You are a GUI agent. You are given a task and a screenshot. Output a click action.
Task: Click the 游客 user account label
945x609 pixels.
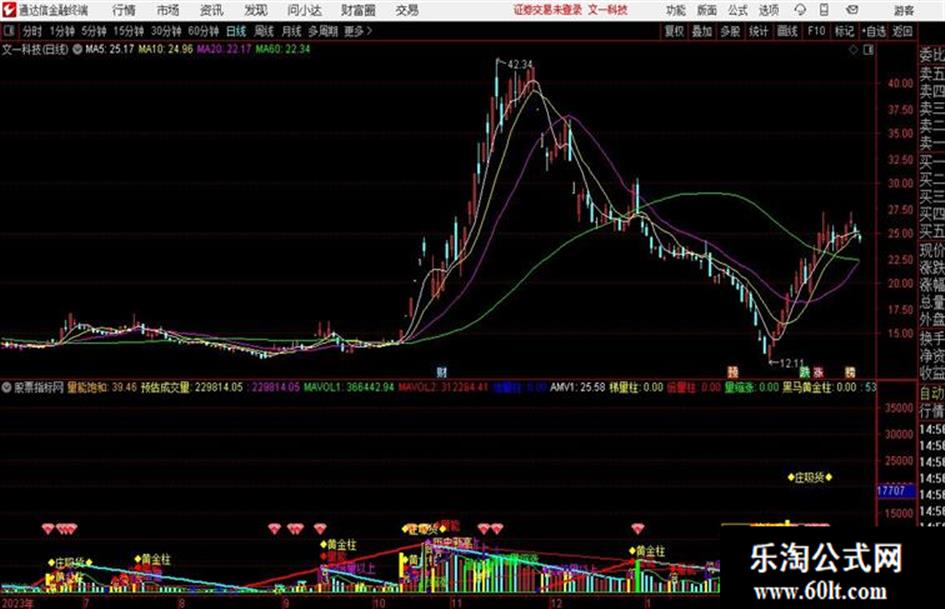pos(903,10)
